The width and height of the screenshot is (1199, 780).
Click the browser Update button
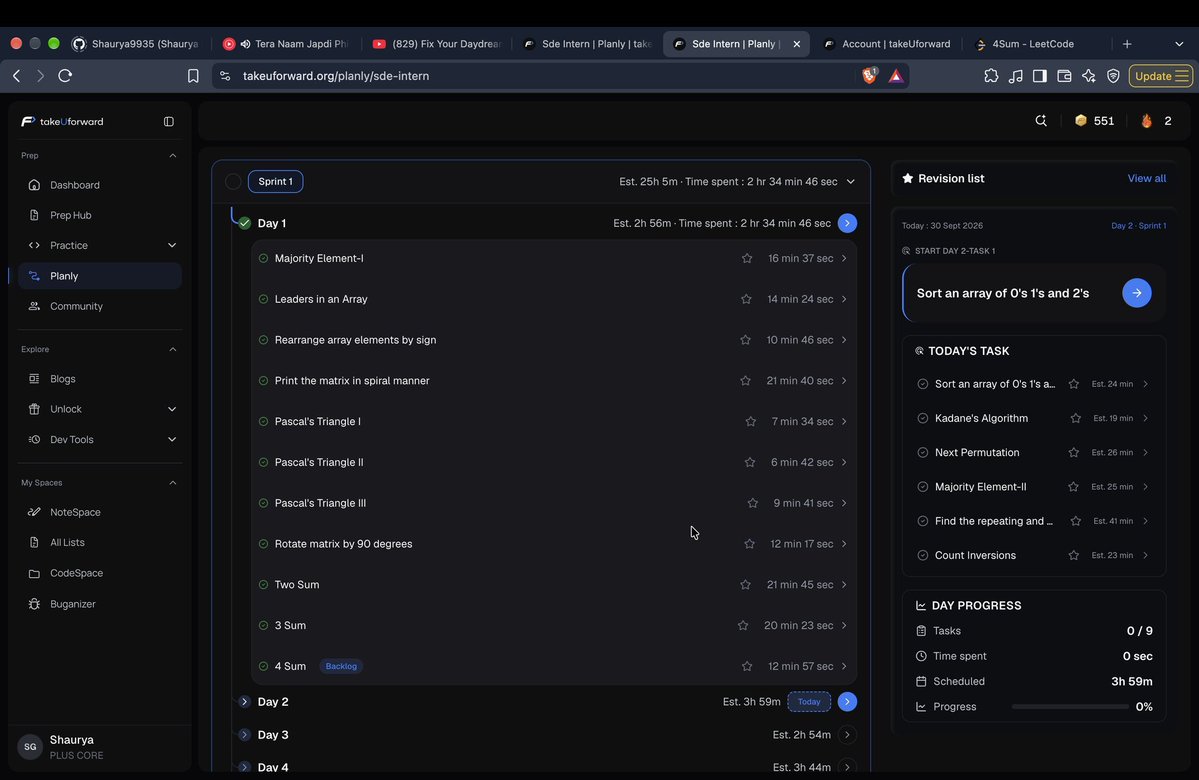(1161, 76)
